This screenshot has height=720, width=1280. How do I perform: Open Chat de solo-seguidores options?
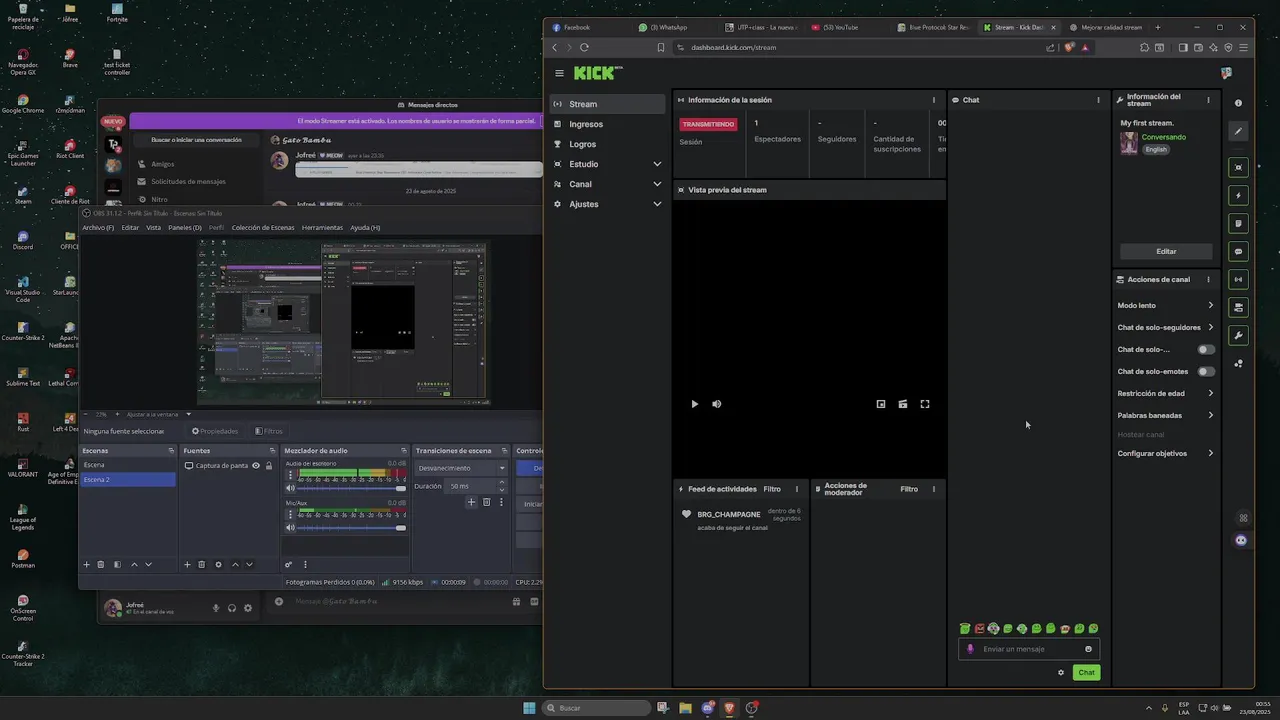pos(1166,328)
